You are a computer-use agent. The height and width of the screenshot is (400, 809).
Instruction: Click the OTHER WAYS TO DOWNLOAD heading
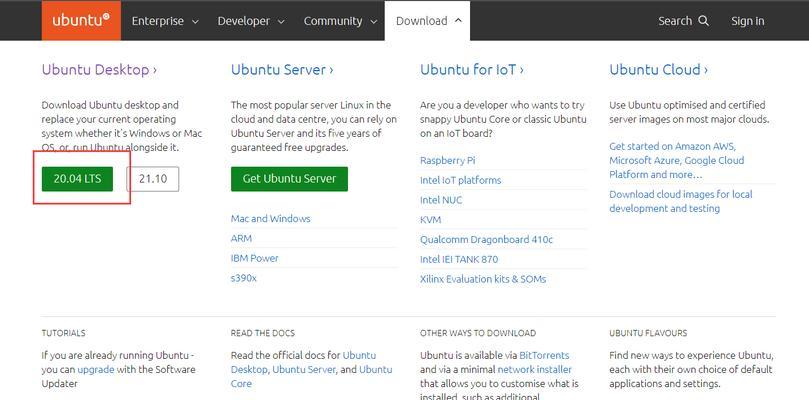tap(478, 333)
